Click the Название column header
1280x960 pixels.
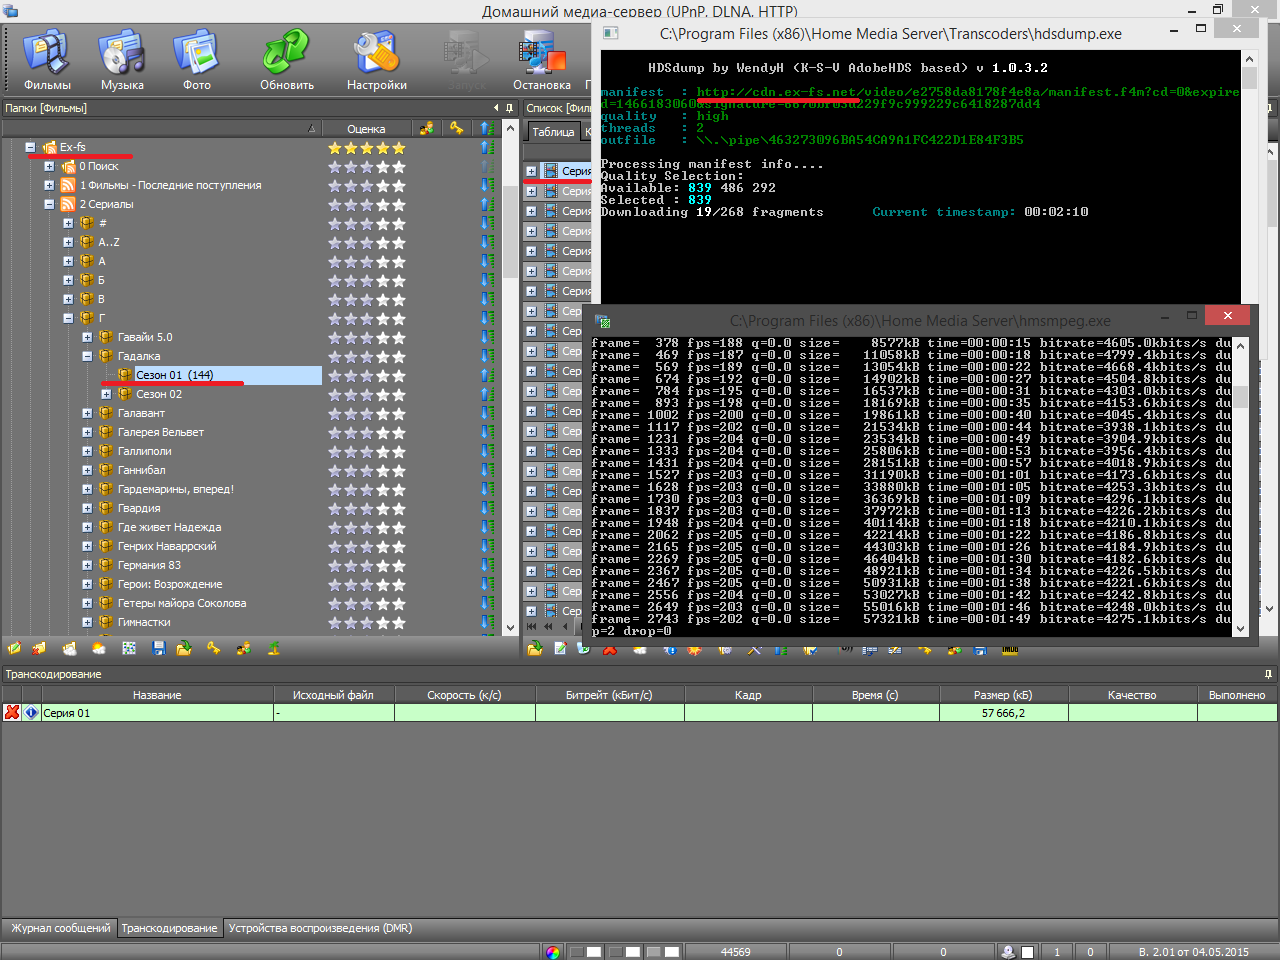click(157, 695)
